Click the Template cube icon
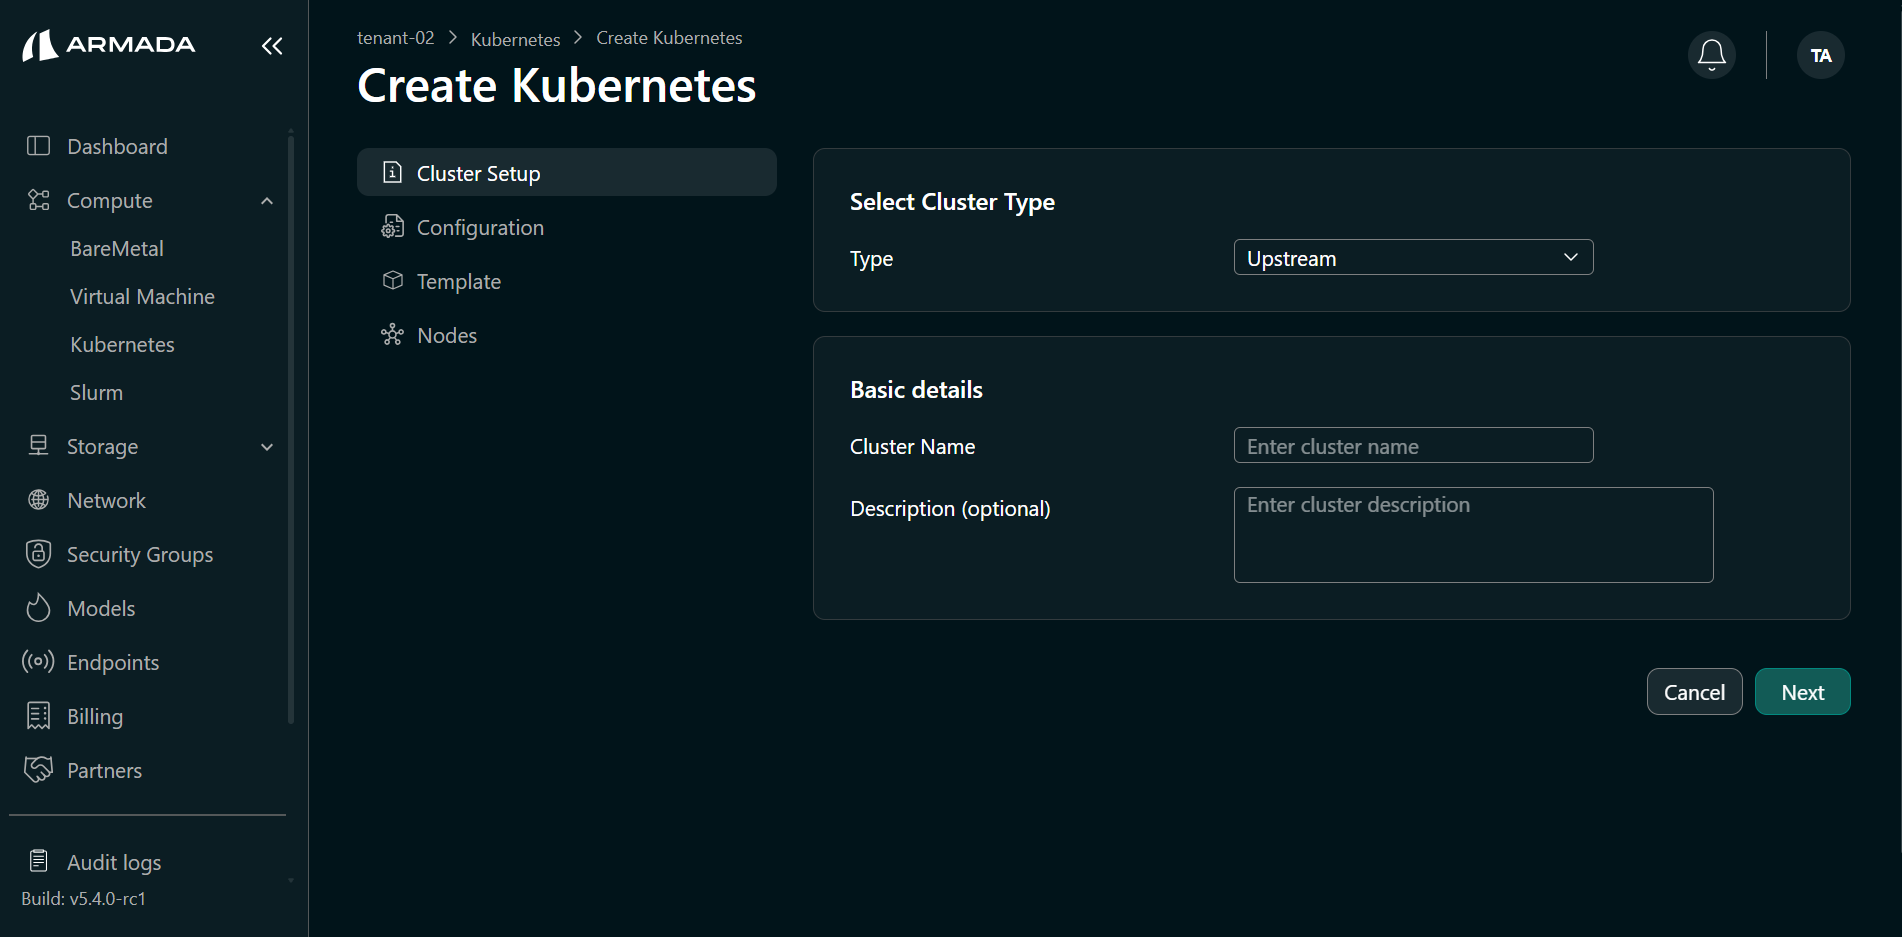Image resolution: width=1902 pixels, height=937 pixels. (x=393, y=281)
